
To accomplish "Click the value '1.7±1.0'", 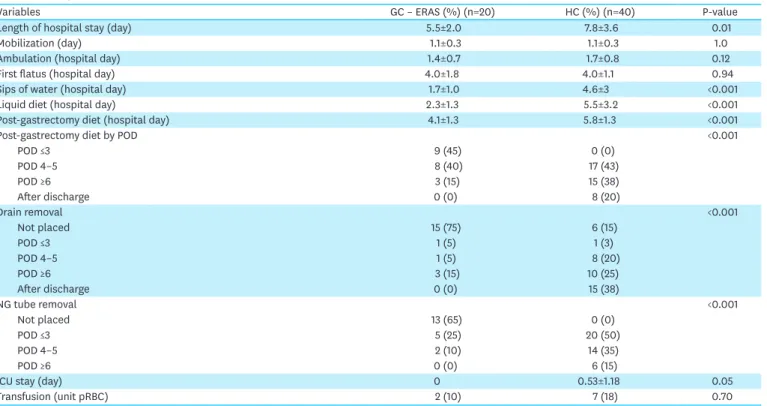I will pos(443,90).
